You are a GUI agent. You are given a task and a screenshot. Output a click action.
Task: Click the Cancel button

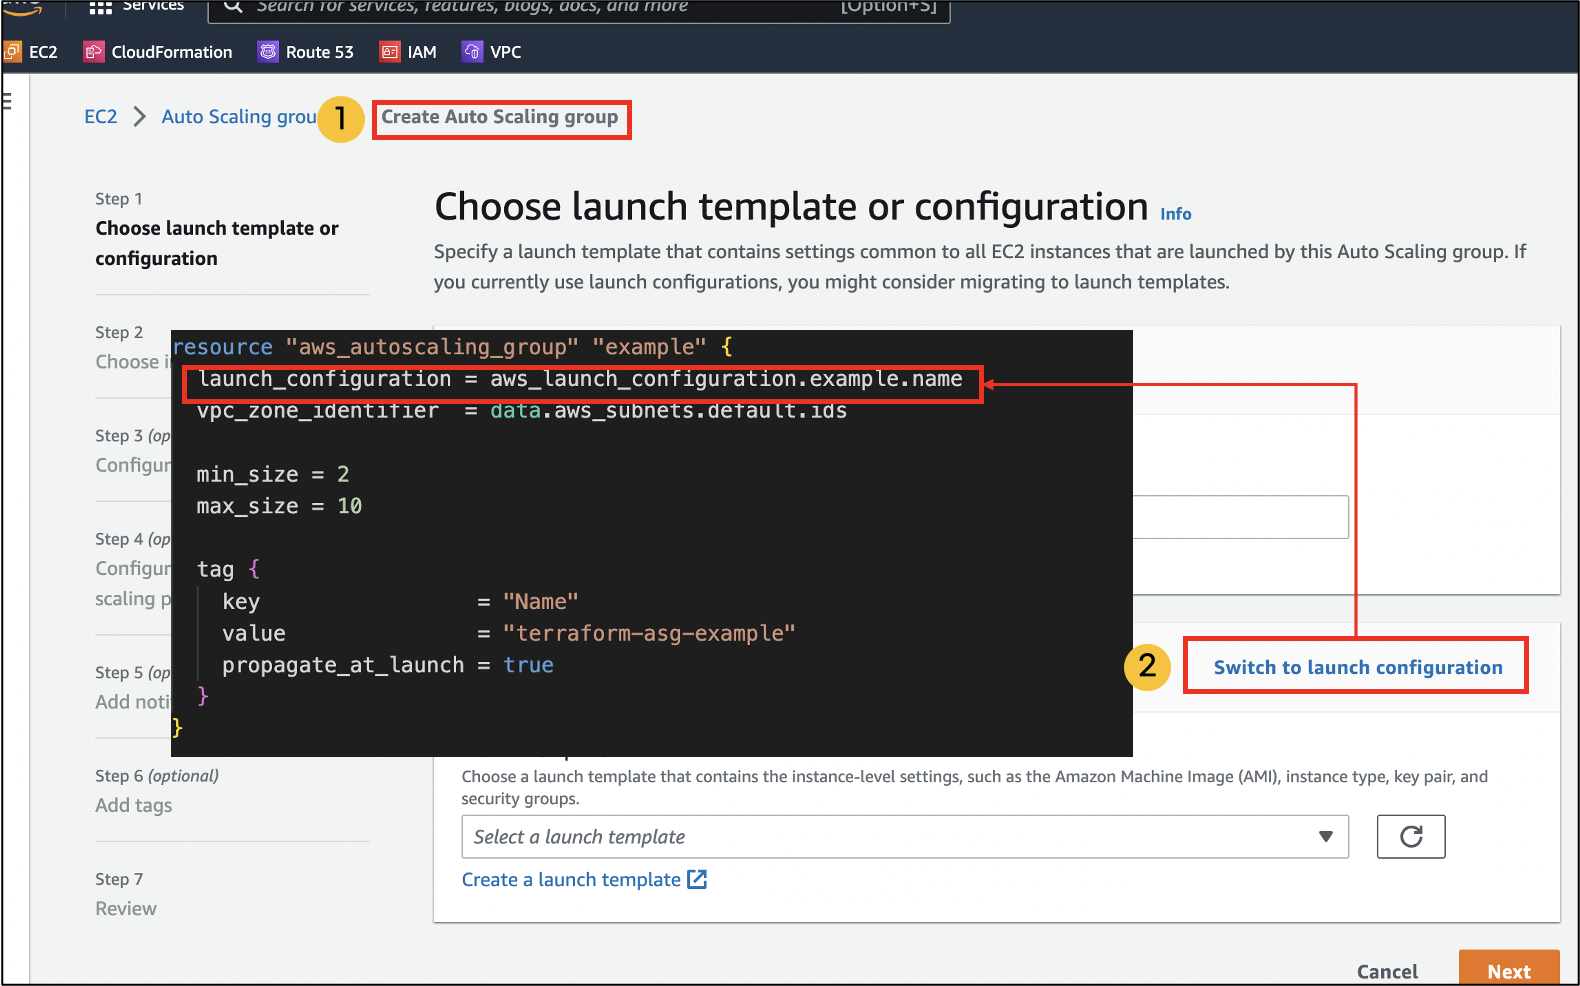click(1387, 972)
